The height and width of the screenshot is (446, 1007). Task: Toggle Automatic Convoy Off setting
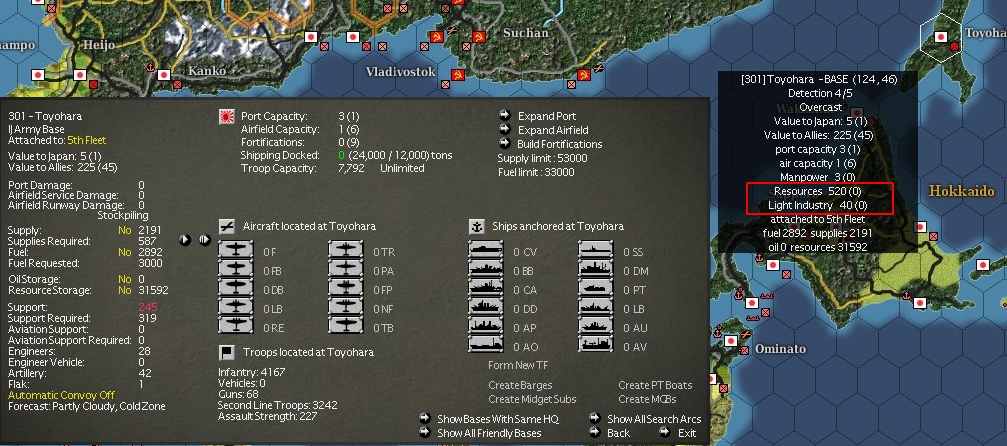point(61,395)
